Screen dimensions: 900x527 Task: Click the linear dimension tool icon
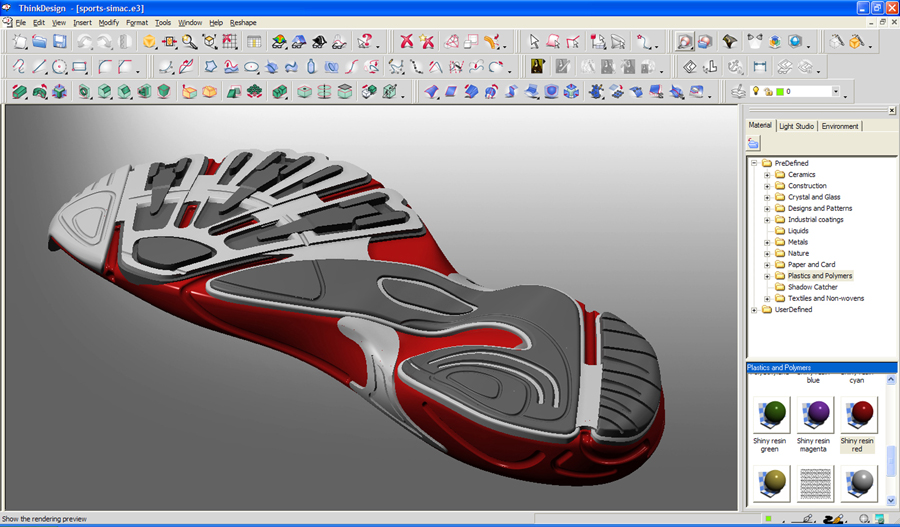point(760,67)
